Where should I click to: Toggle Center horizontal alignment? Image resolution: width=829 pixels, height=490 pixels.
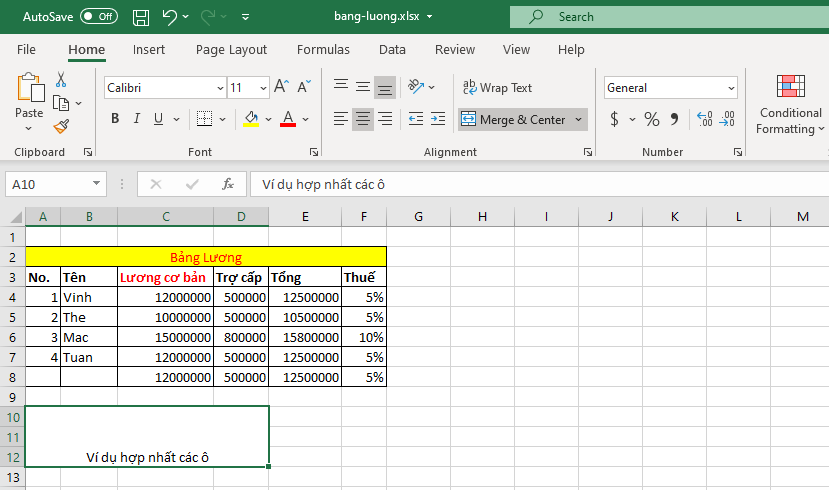pos(363,119)
